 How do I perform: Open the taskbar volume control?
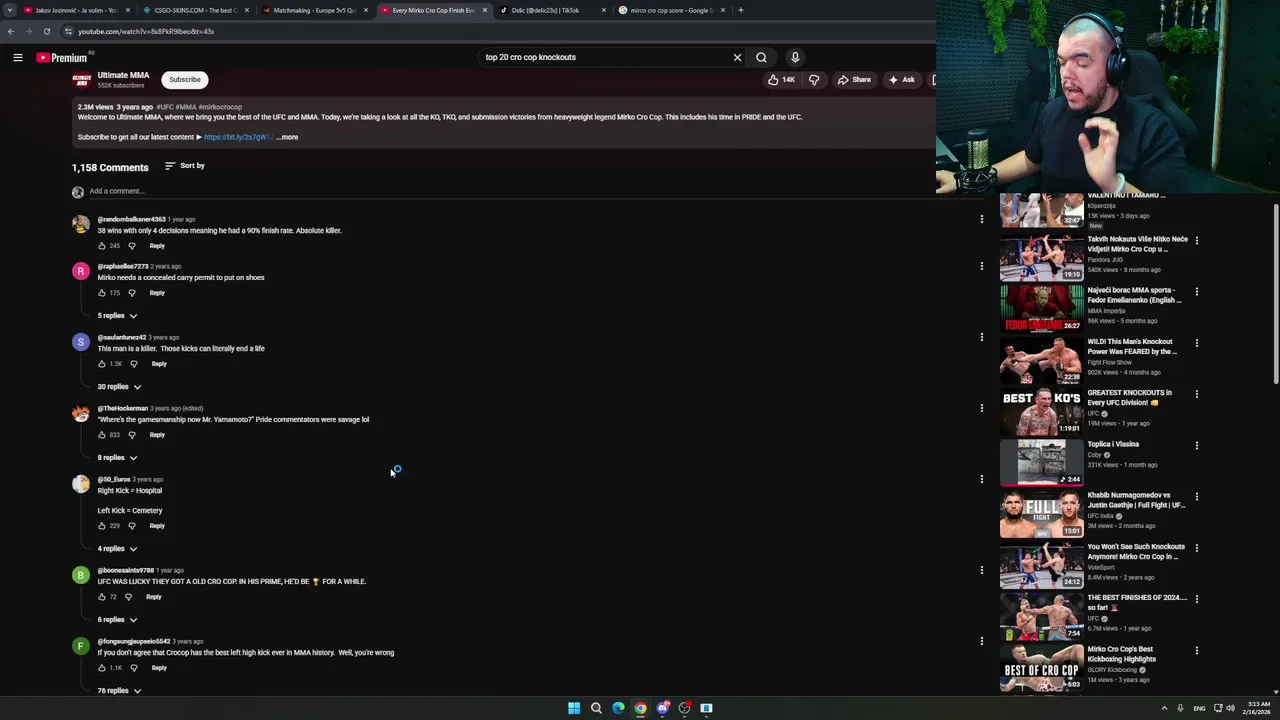tap(1230, 708)
